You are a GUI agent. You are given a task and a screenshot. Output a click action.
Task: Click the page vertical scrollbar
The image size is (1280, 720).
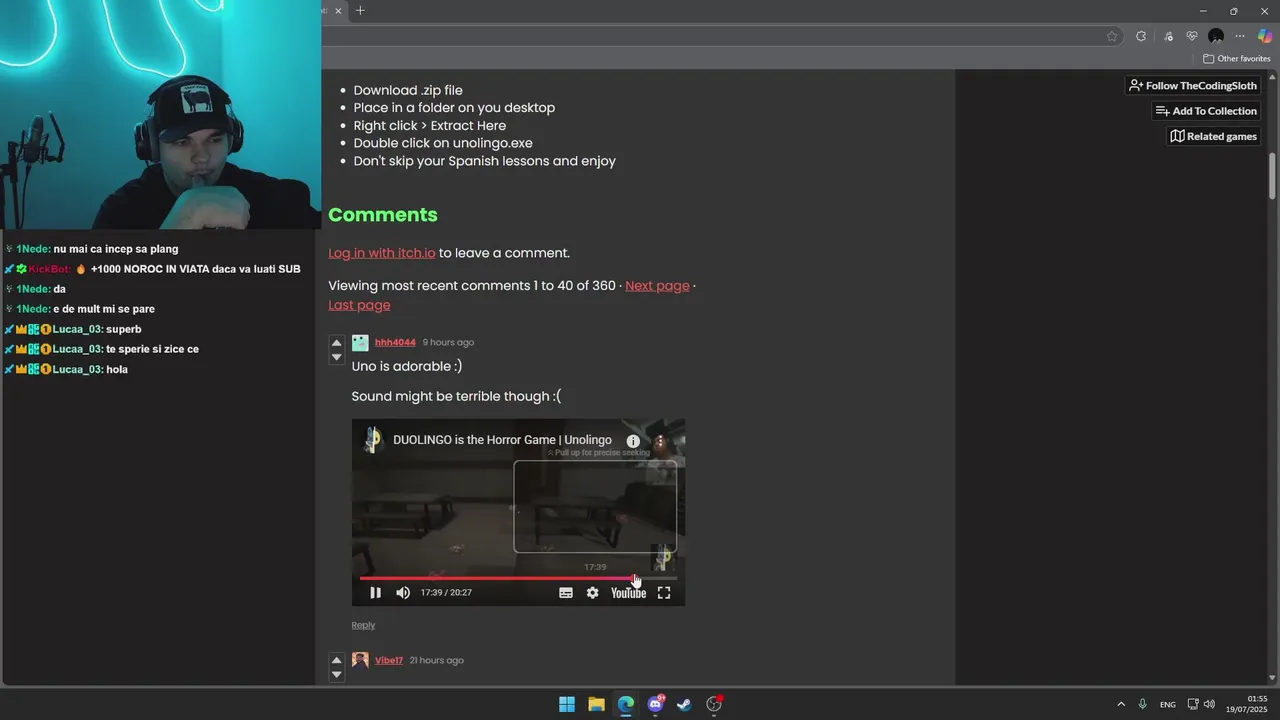coord(1273,176)
